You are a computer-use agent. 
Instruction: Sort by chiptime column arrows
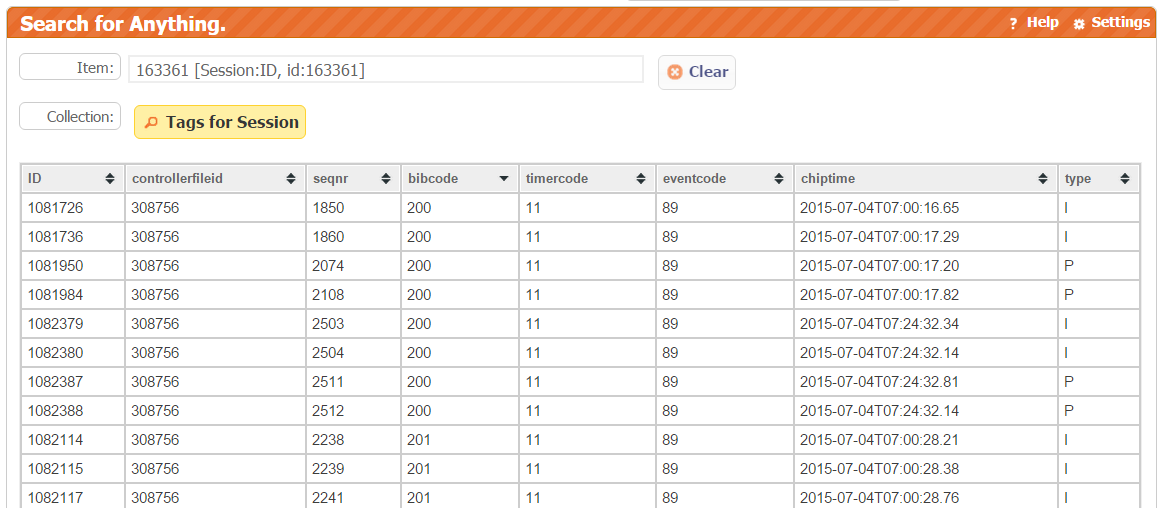pos(1043,178)
